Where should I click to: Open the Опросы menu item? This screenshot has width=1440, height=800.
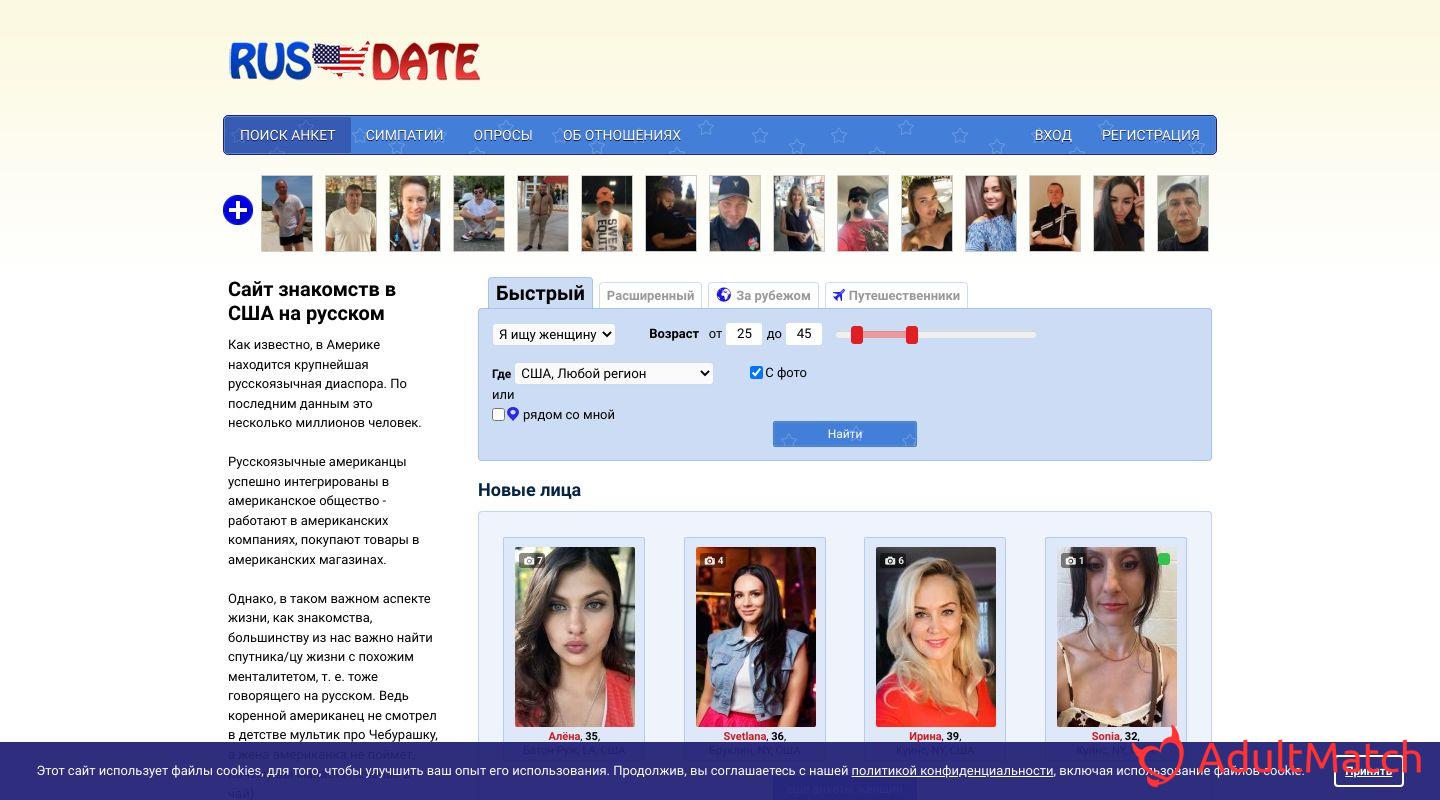(503, 135)
